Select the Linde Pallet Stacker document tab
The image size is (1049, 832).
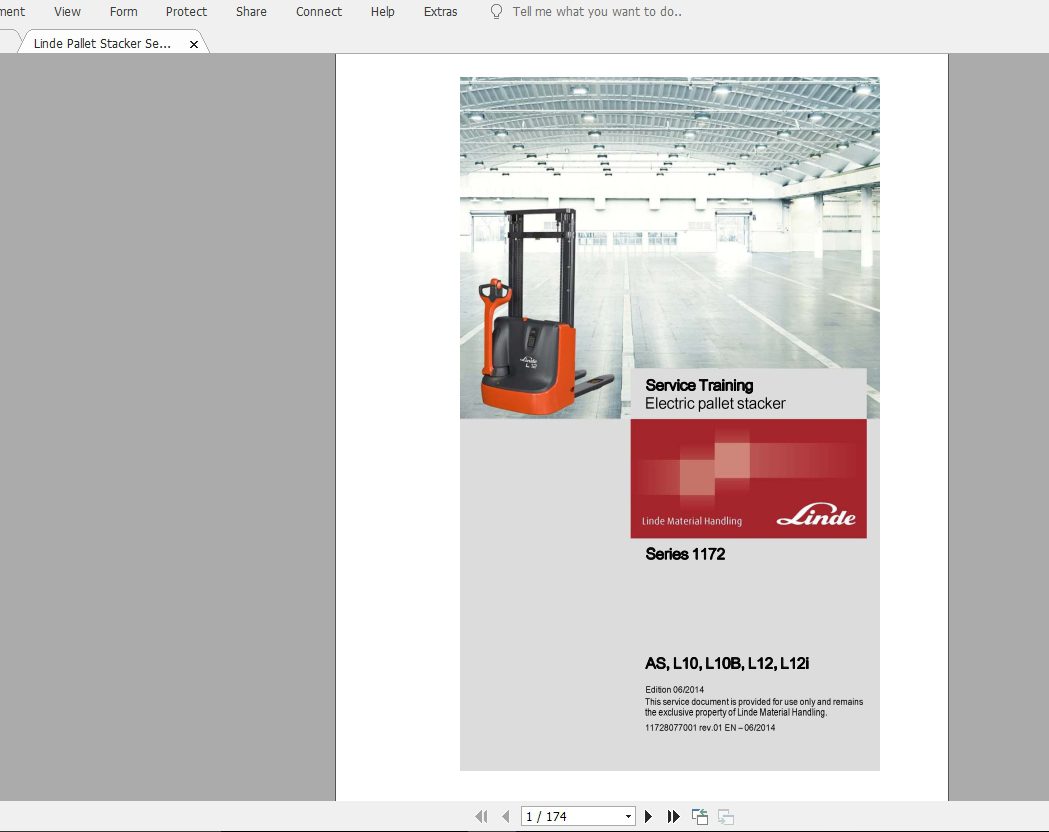pos(102,43)
